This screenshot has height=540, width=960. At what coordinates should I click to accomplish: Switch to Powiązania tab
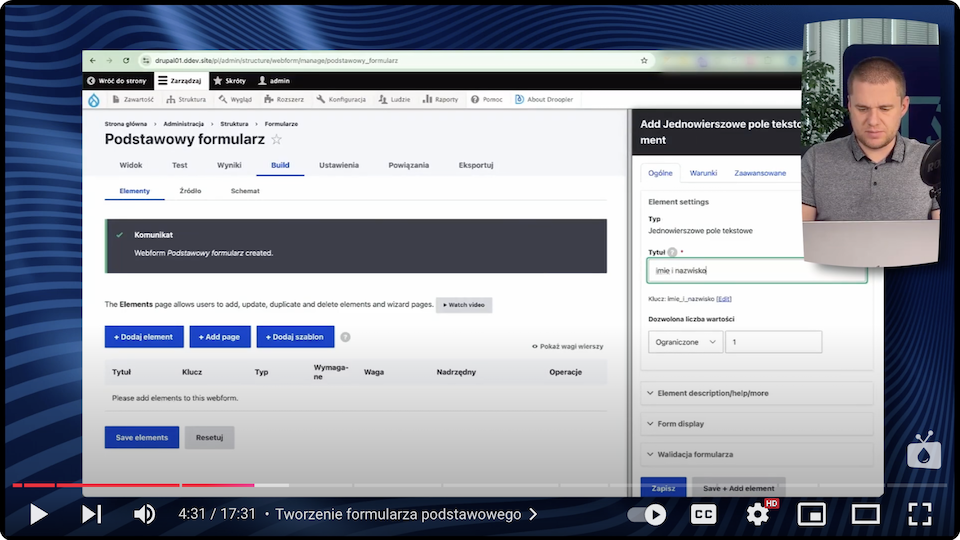[x=408, y=165]
